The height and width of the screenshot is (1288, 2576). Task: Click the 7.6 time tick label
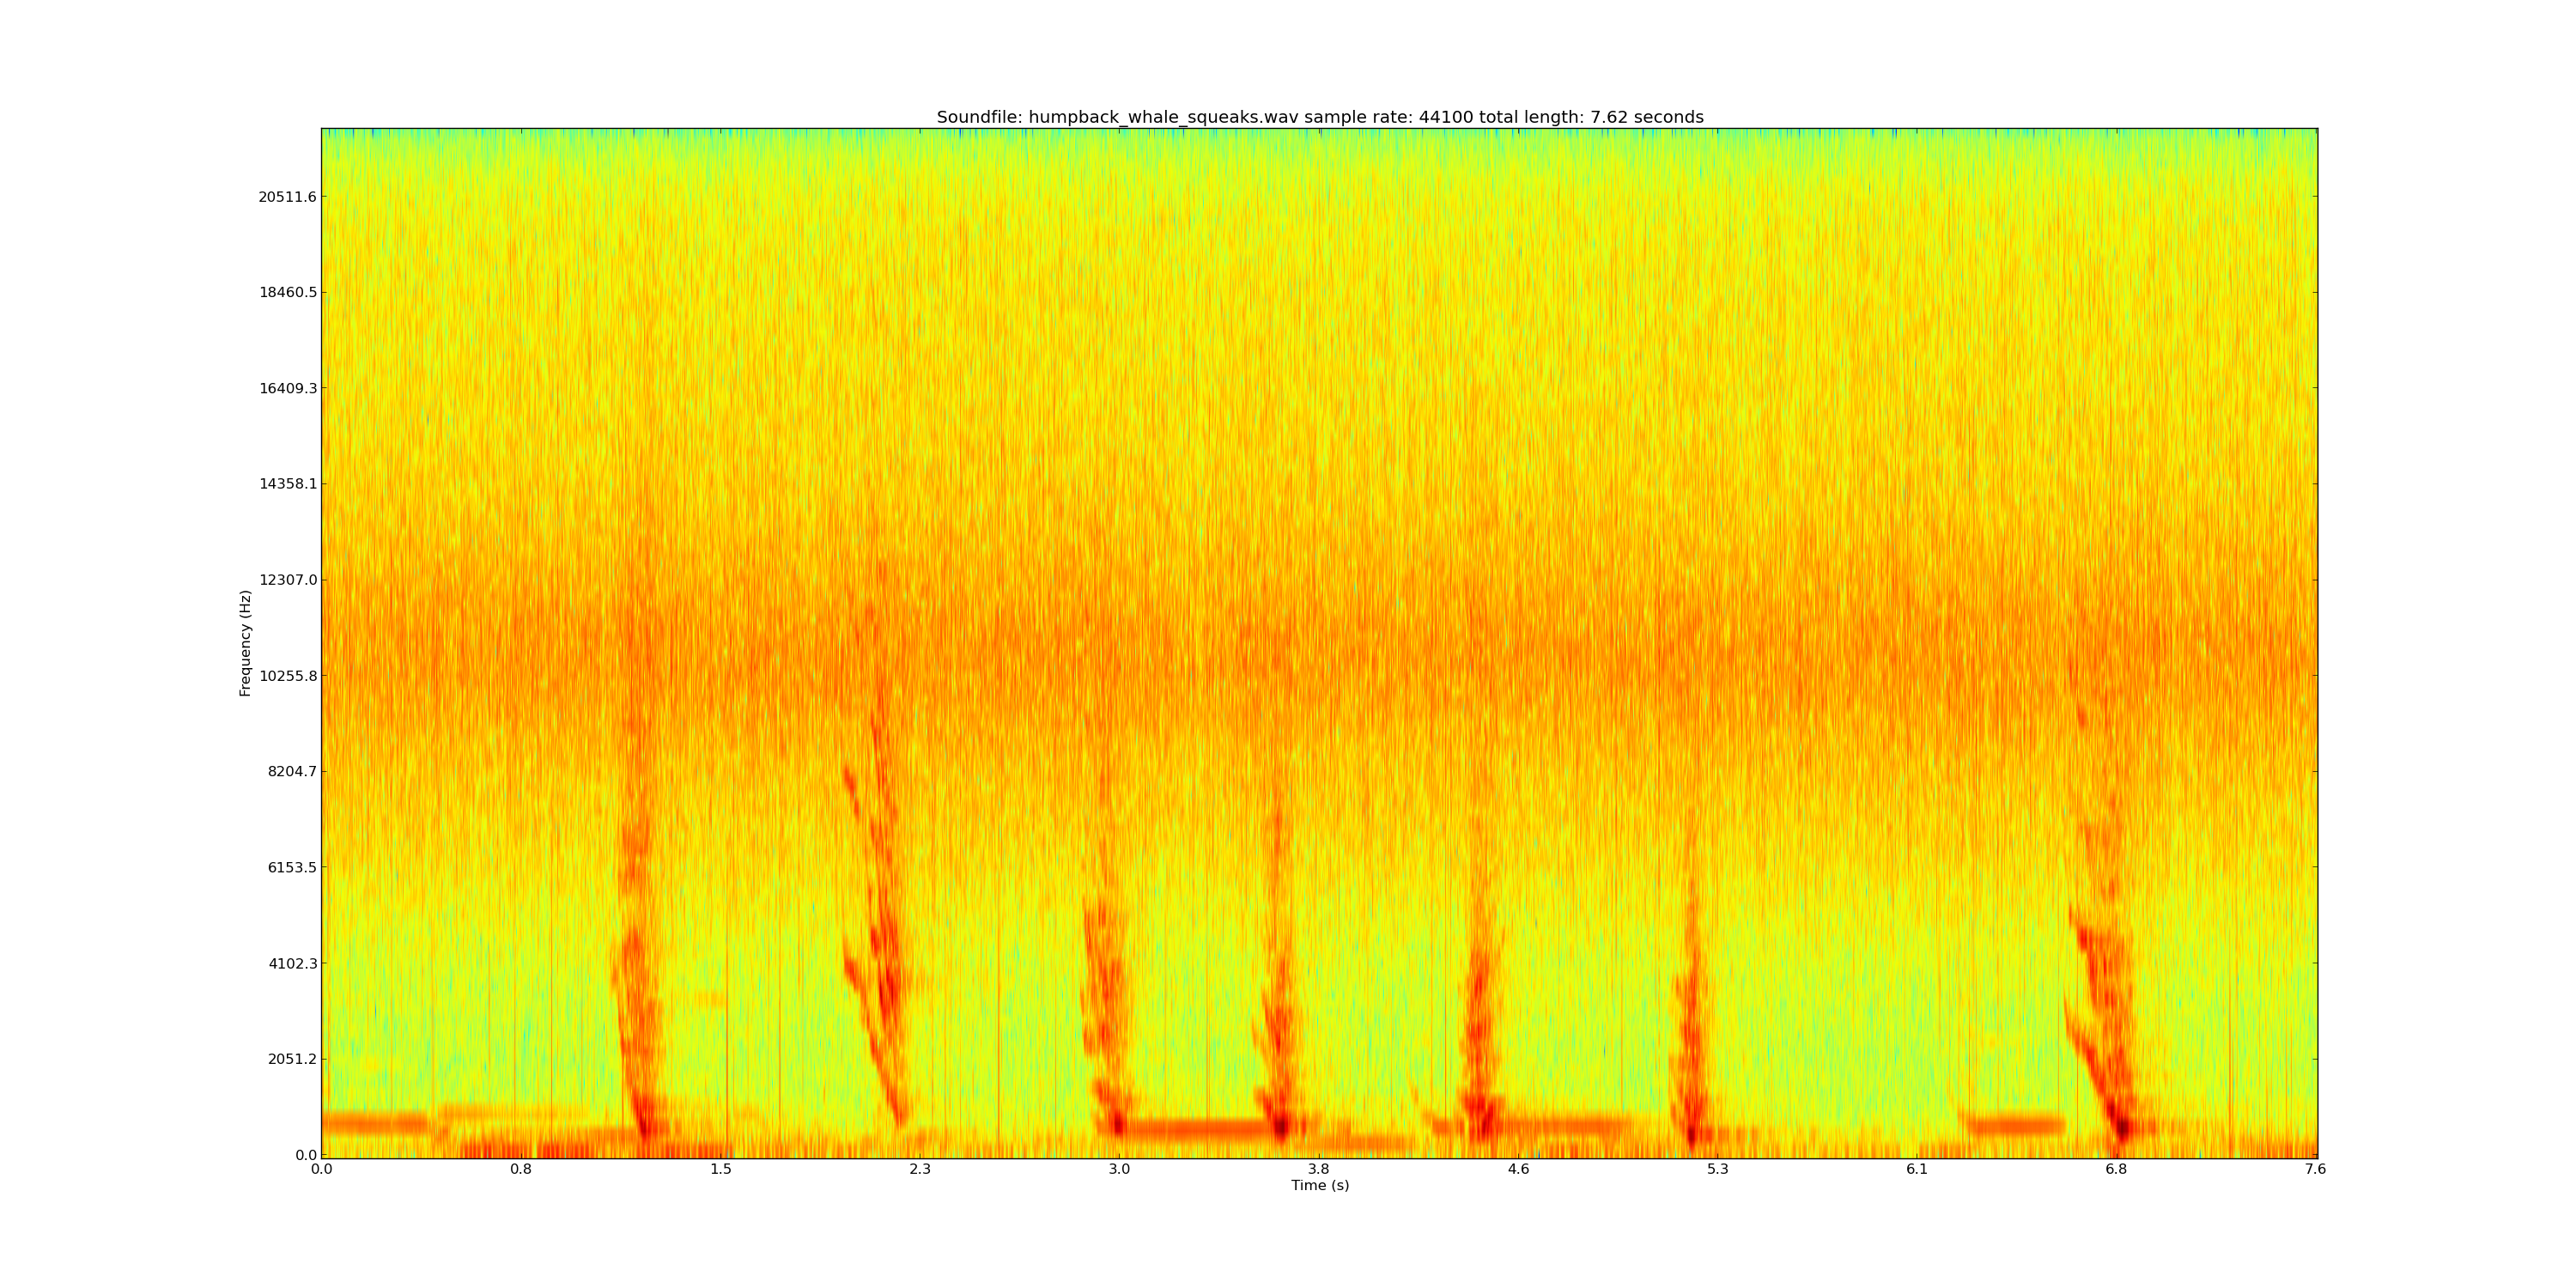pos(2315,1169)
